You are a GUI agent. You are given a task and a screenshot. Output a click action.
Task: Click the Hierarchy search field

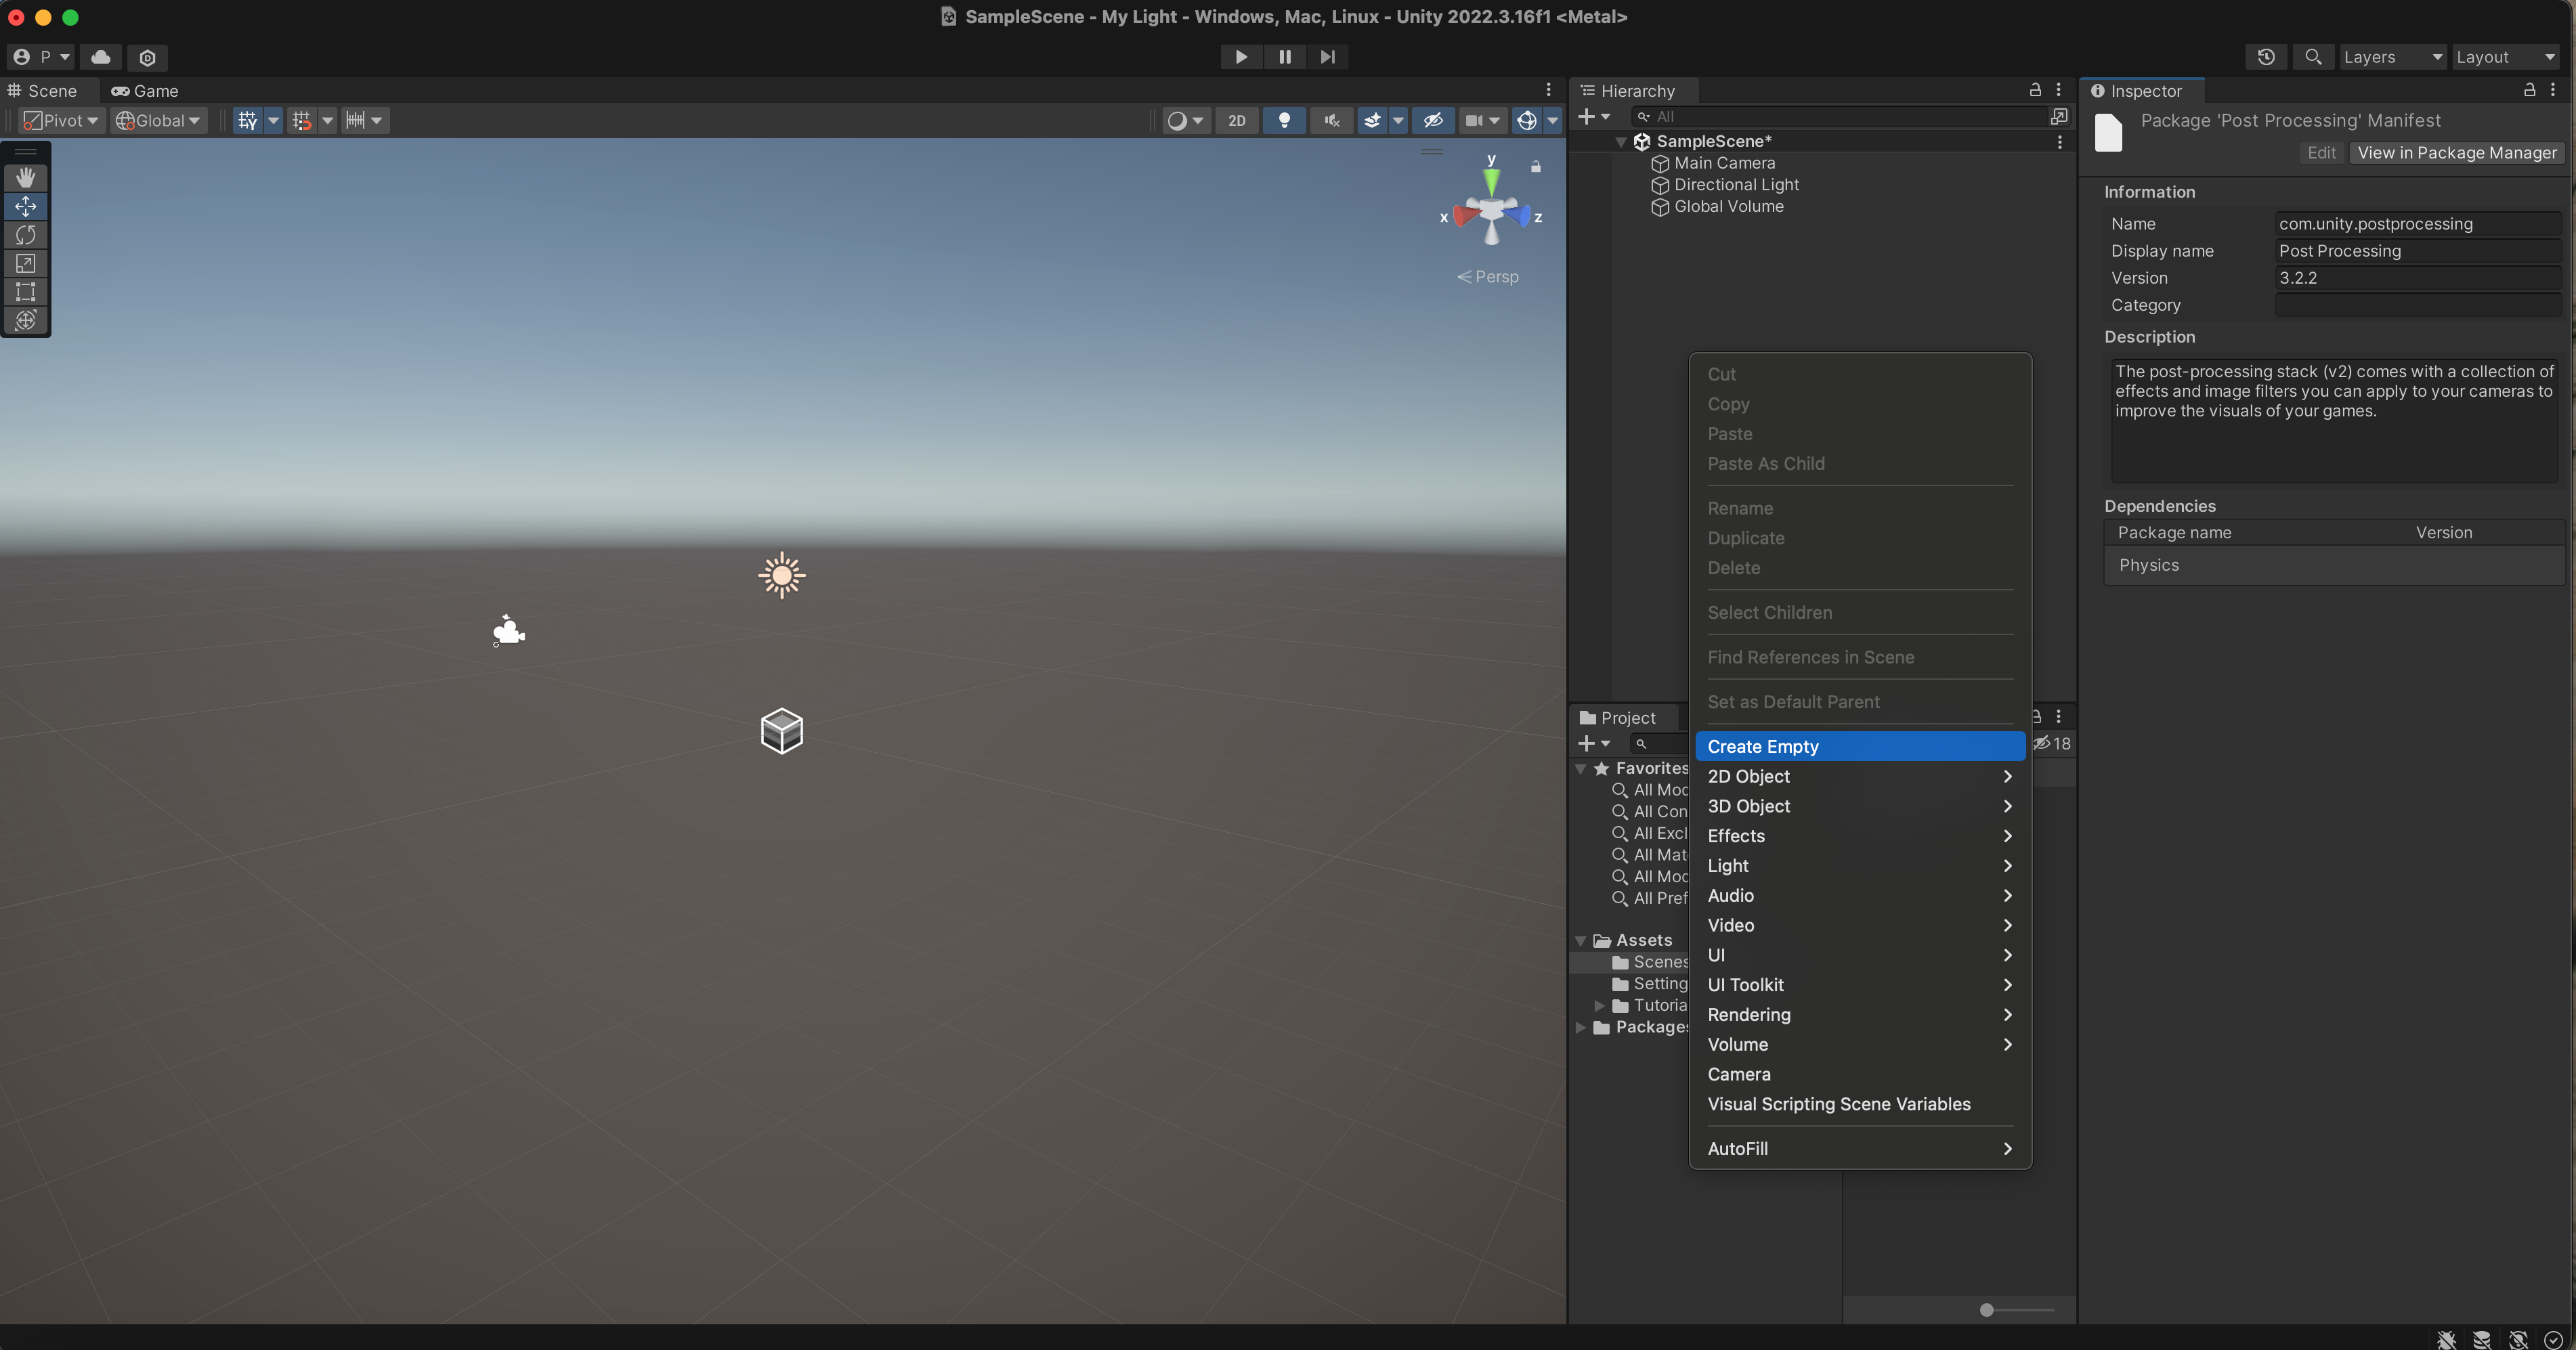tap(1840, 117)
